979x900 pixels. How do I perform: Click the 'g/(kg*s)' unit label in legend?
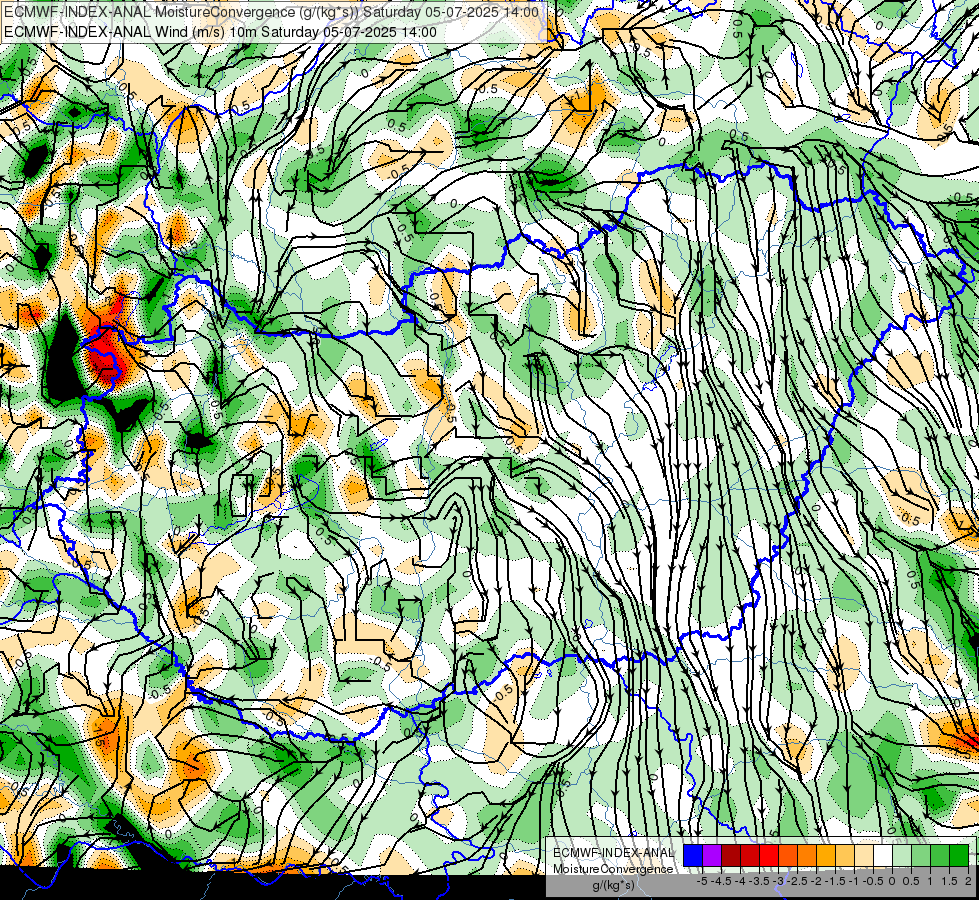(x=613, y=885)
